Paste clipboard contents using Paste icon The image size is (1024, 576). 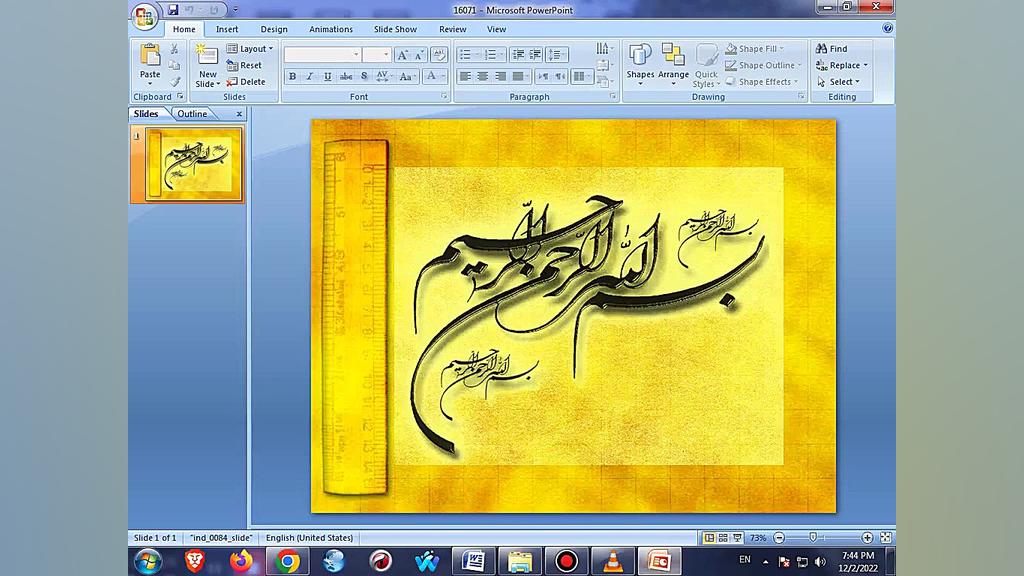(x=150, y=56)
